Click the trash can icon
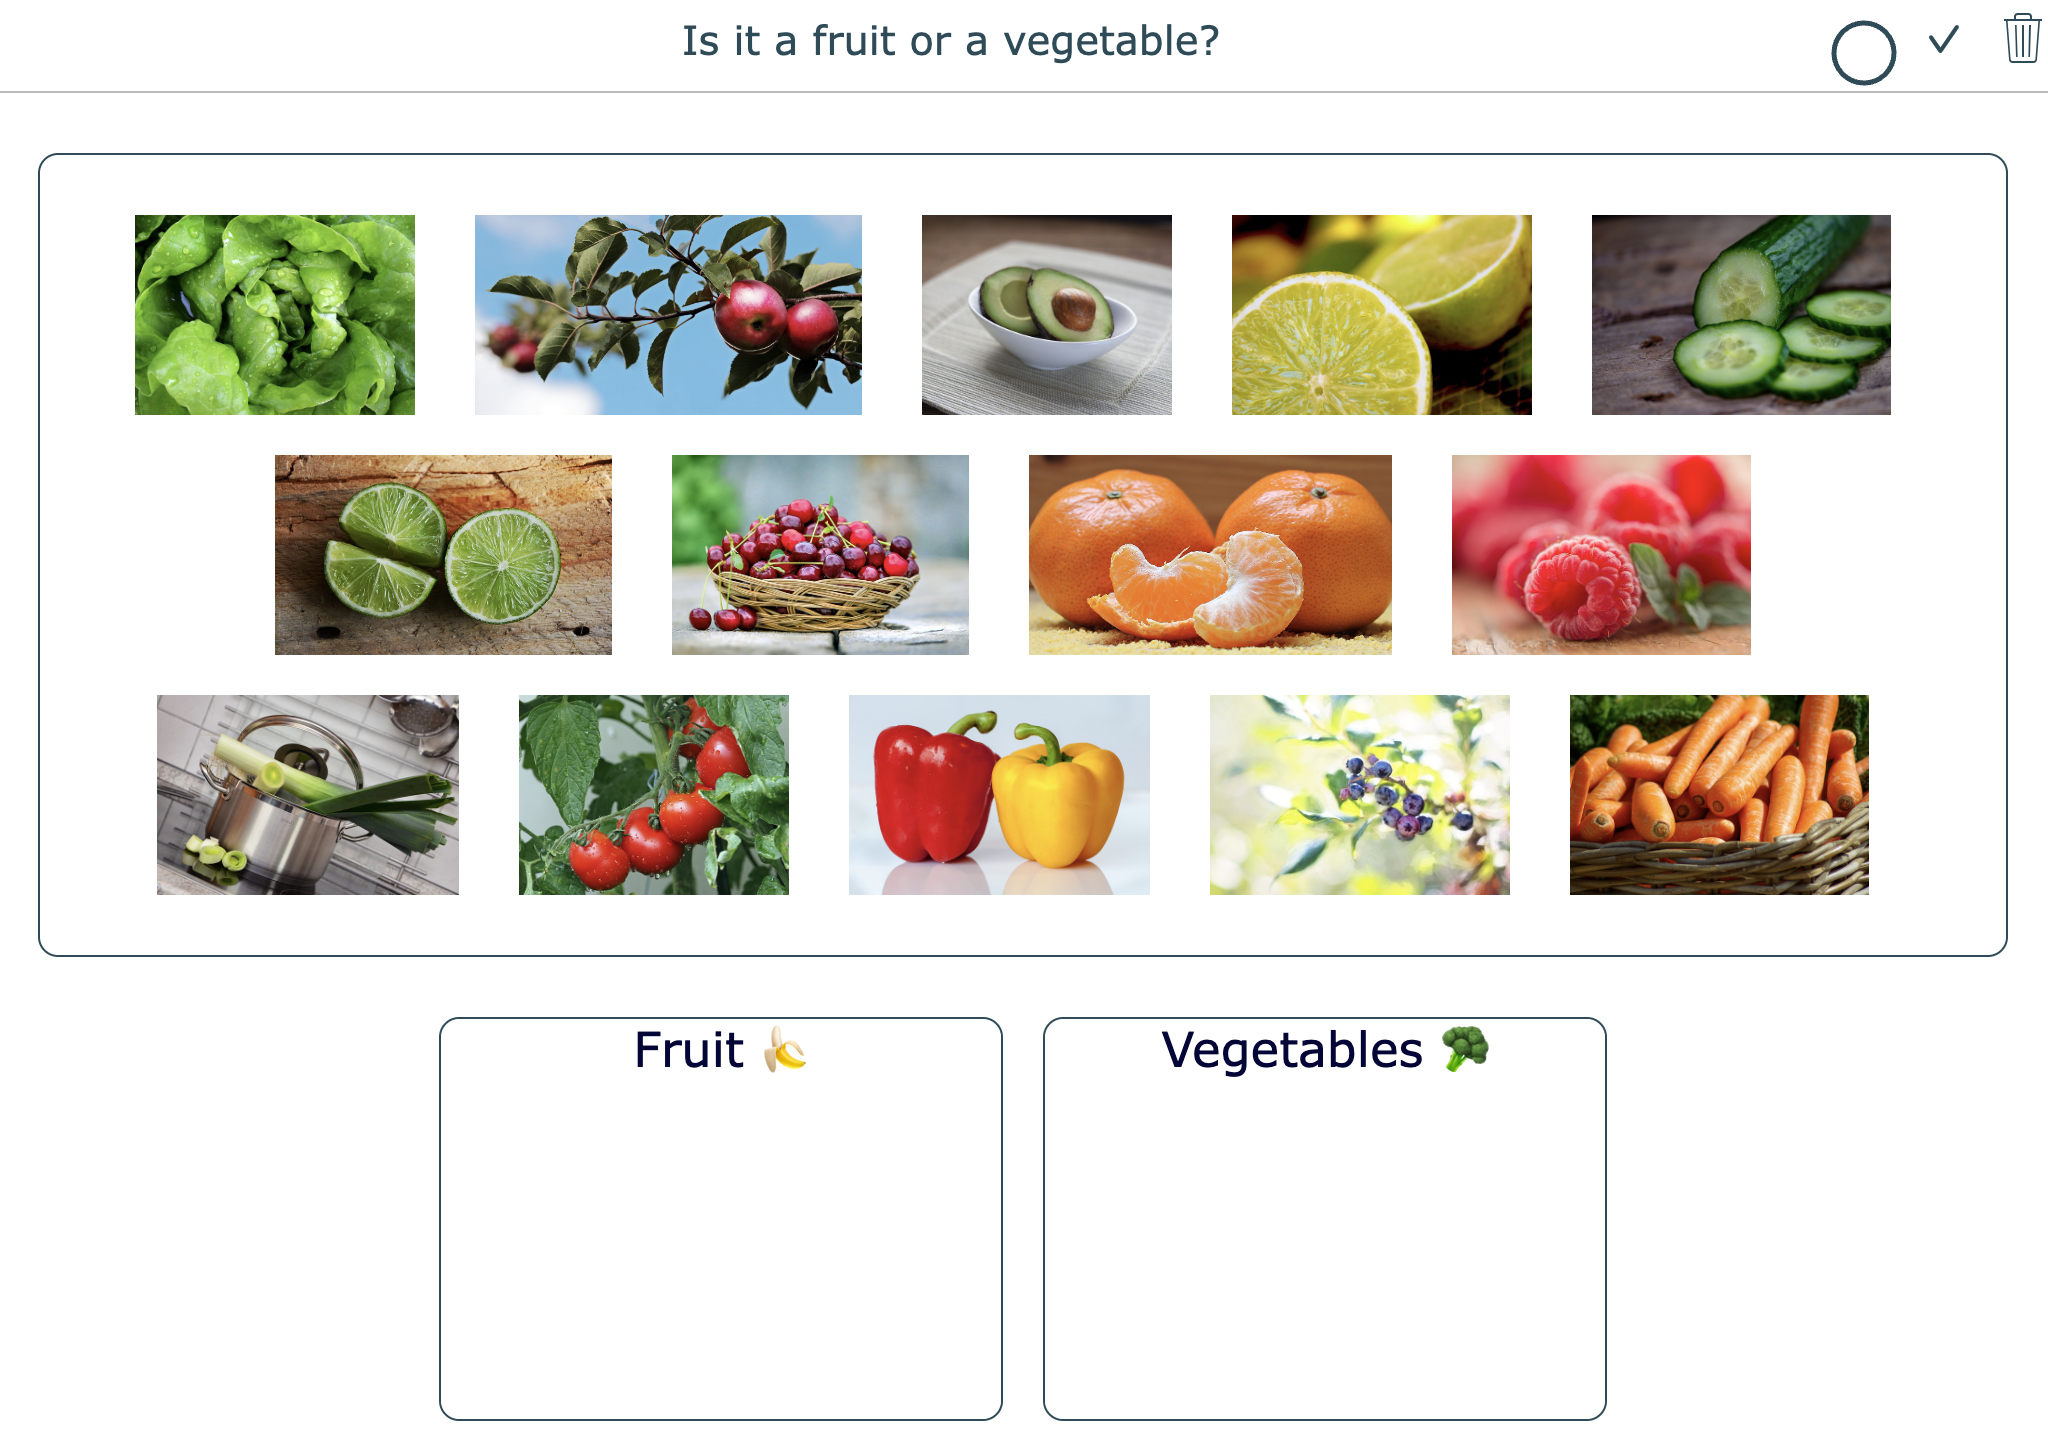The image size is (2048, 1446). coord(2021,39)
